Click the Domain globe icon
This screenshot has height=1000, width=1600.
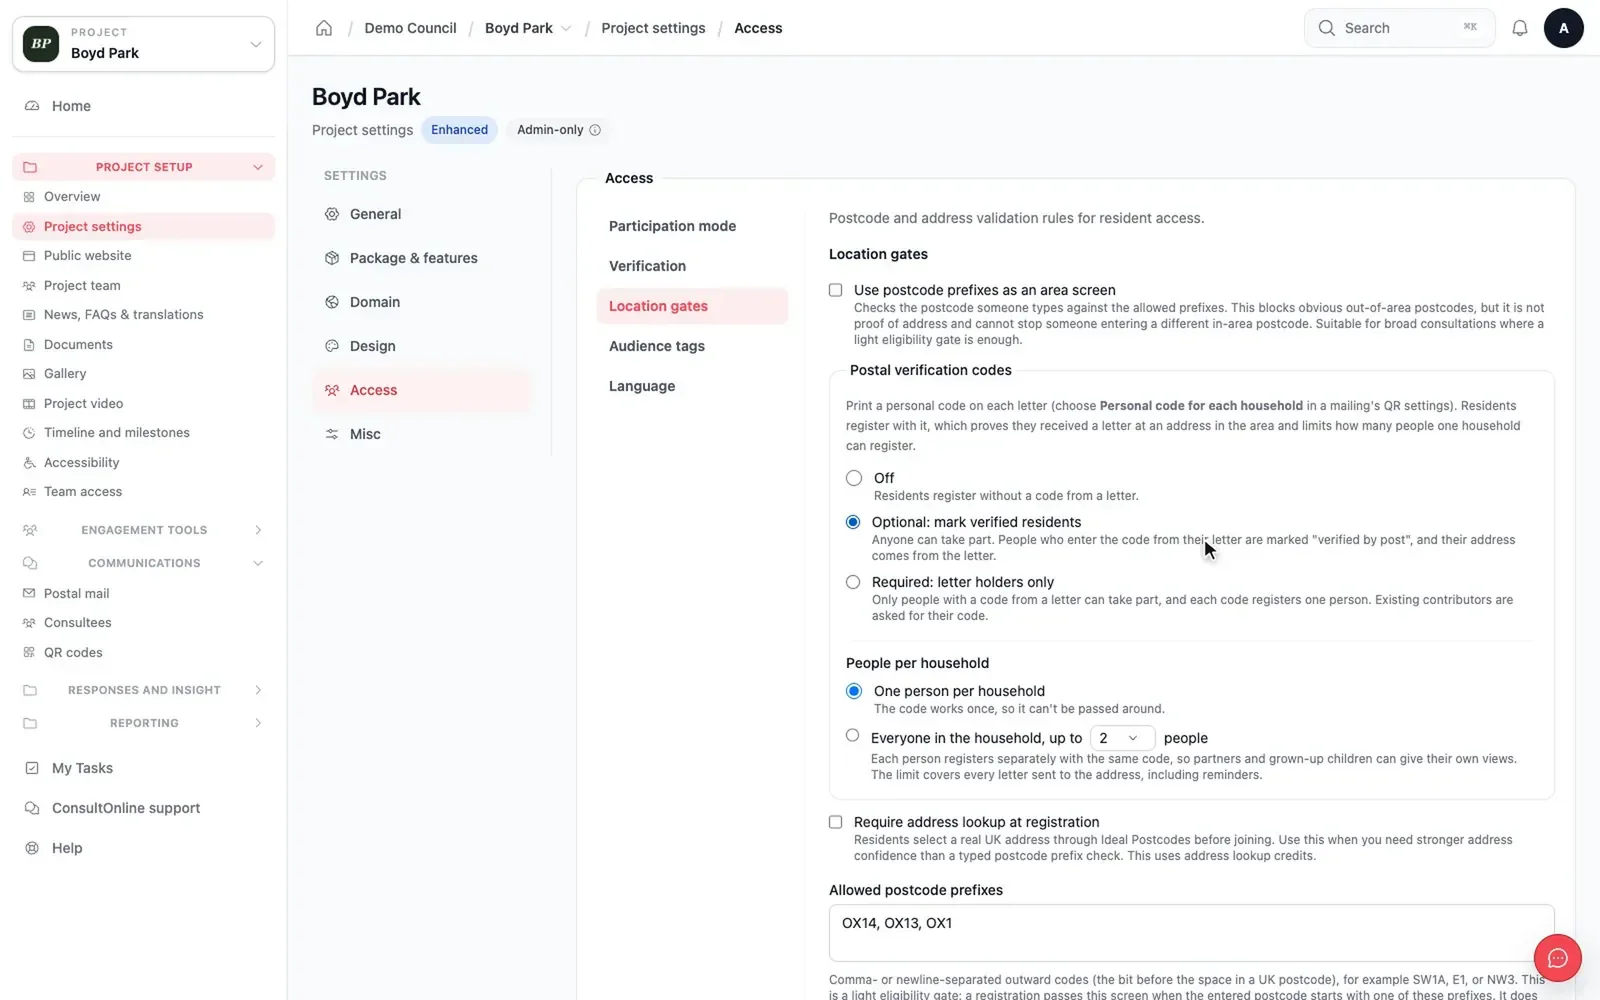332,302
